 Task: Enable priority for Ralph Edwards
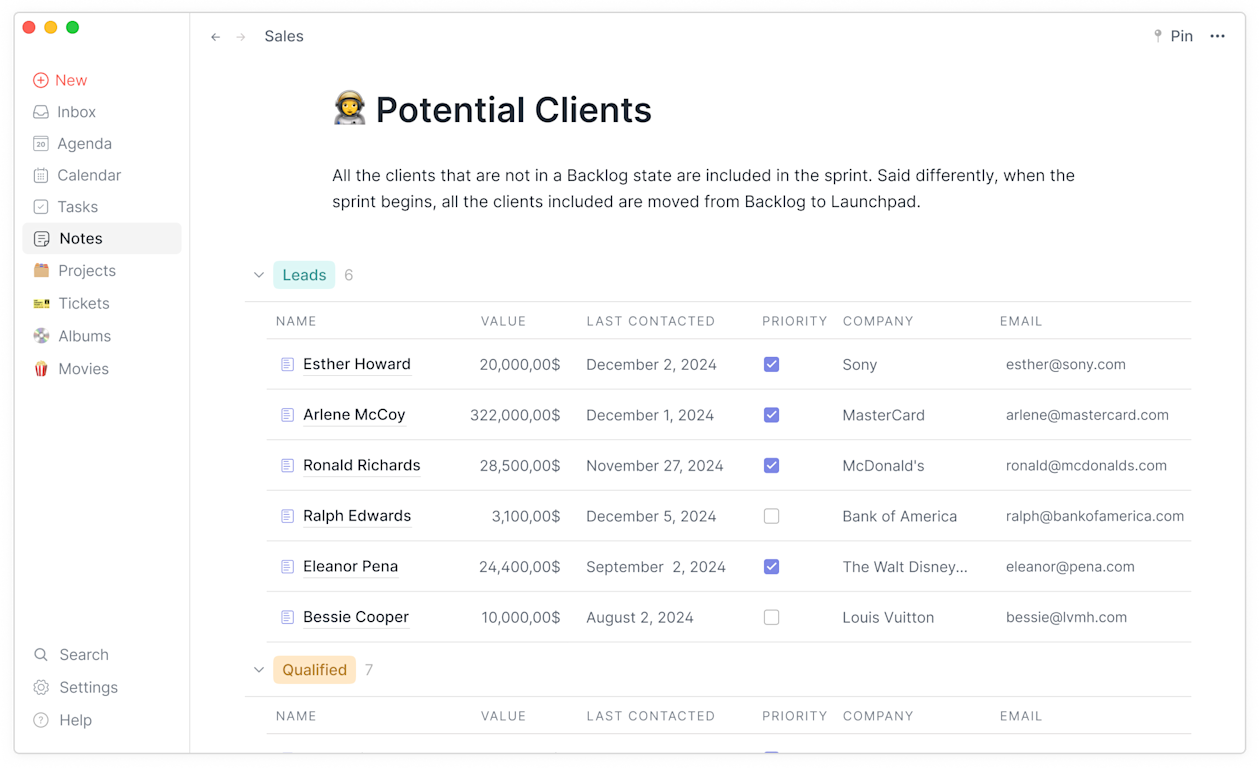(x=771, y=516)
